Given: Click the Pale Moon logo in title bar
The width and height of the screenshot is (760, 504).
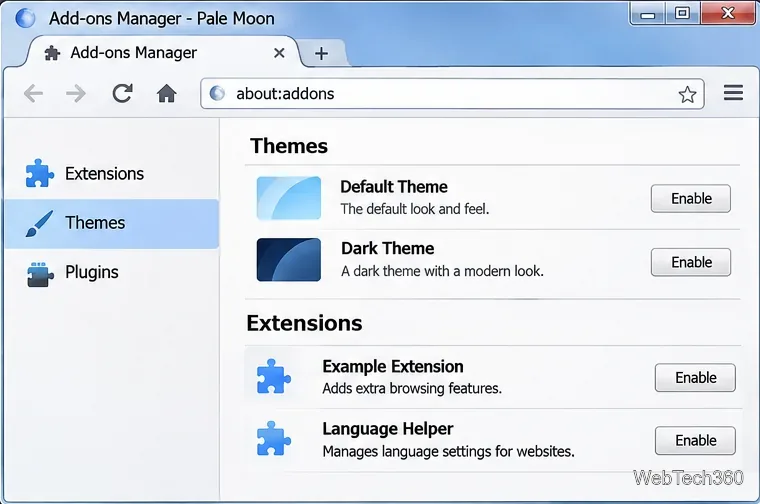Looking at the screenshot, I should [25, 18].
